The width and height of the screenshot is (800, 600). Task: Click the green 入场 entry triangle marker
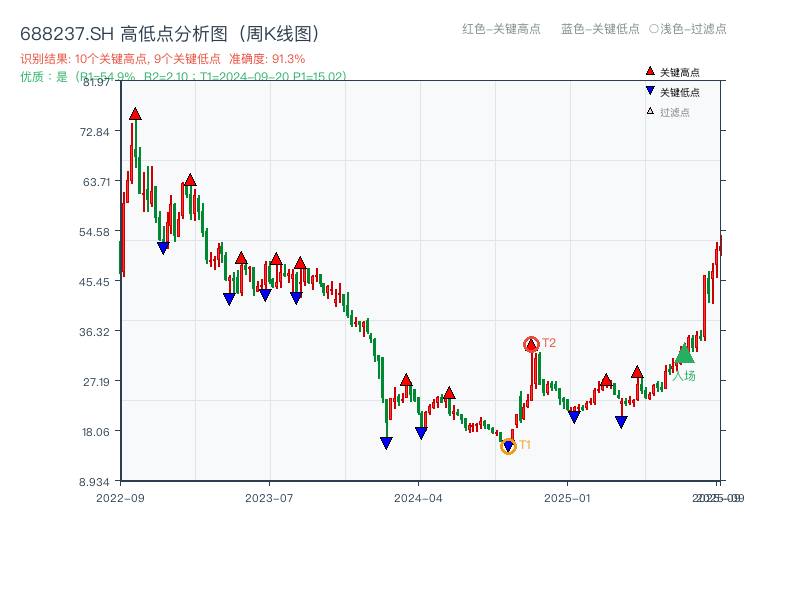click(x=684, y=357)
